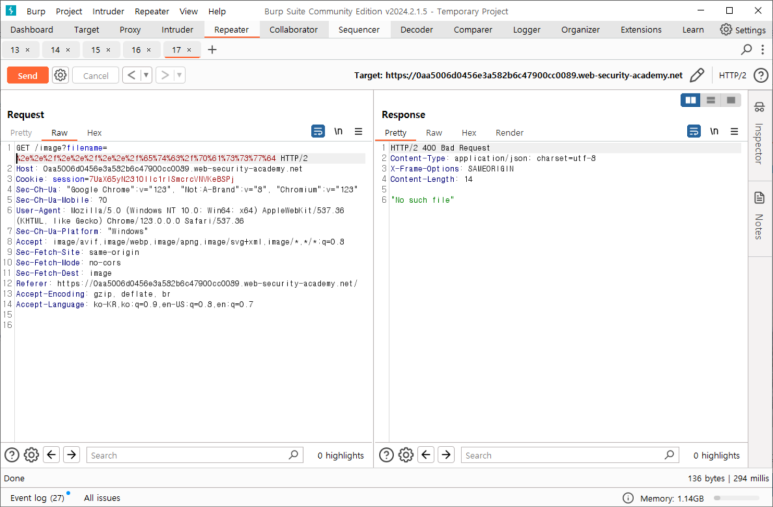The height and width of the screenshot is (507, 773).
Task: Add a new Repeater tab
Action: click(x=212, y=49)
